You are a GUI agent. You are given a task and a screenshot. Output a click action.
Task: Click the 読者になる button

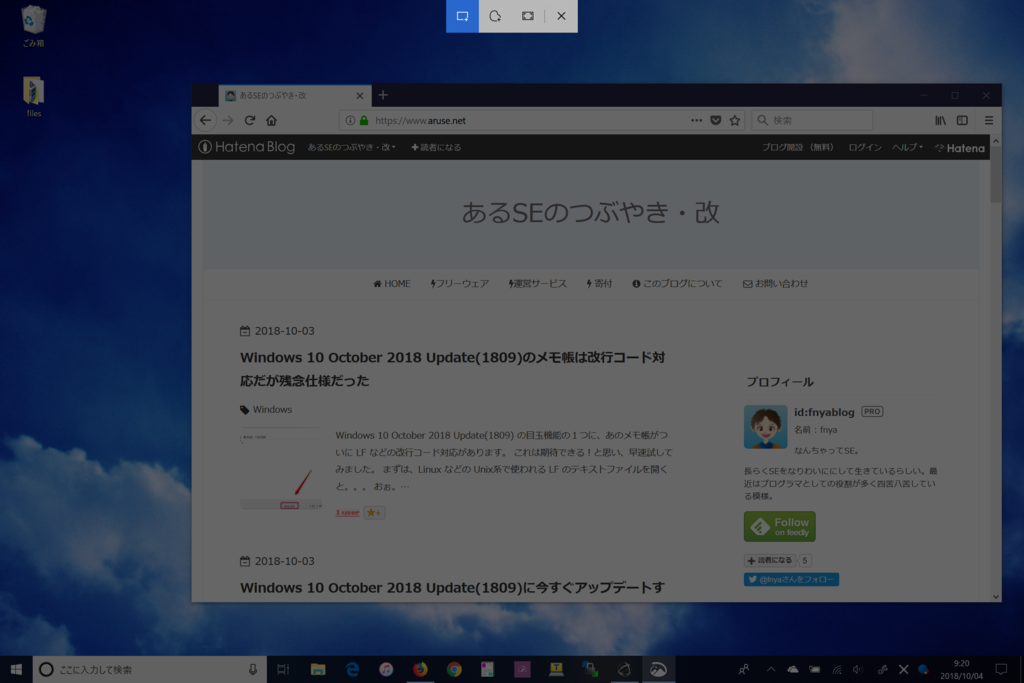436,147
